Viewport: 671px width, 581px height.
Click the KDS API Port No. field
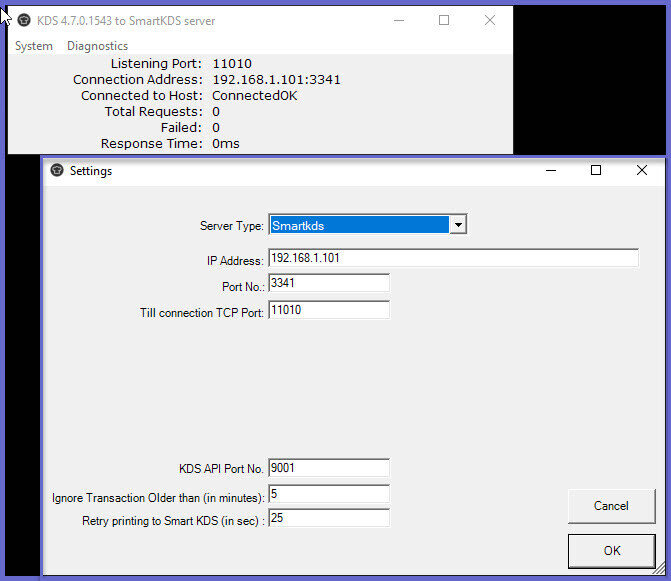pos(329,468)
